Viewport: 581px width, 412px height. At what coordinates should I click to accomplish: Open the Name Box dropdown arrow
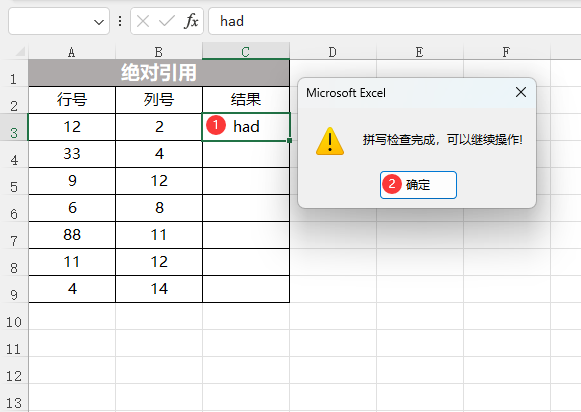pyautogui.click(x=99, y=22)
